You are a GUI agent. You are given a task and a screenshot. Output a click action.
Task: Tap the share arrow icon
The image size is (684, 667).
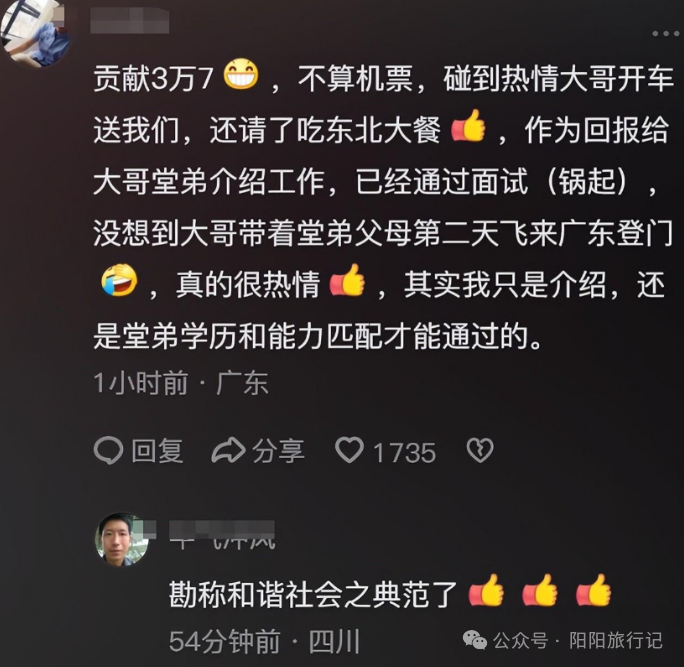pyautogui.click(x=228, y=450)
